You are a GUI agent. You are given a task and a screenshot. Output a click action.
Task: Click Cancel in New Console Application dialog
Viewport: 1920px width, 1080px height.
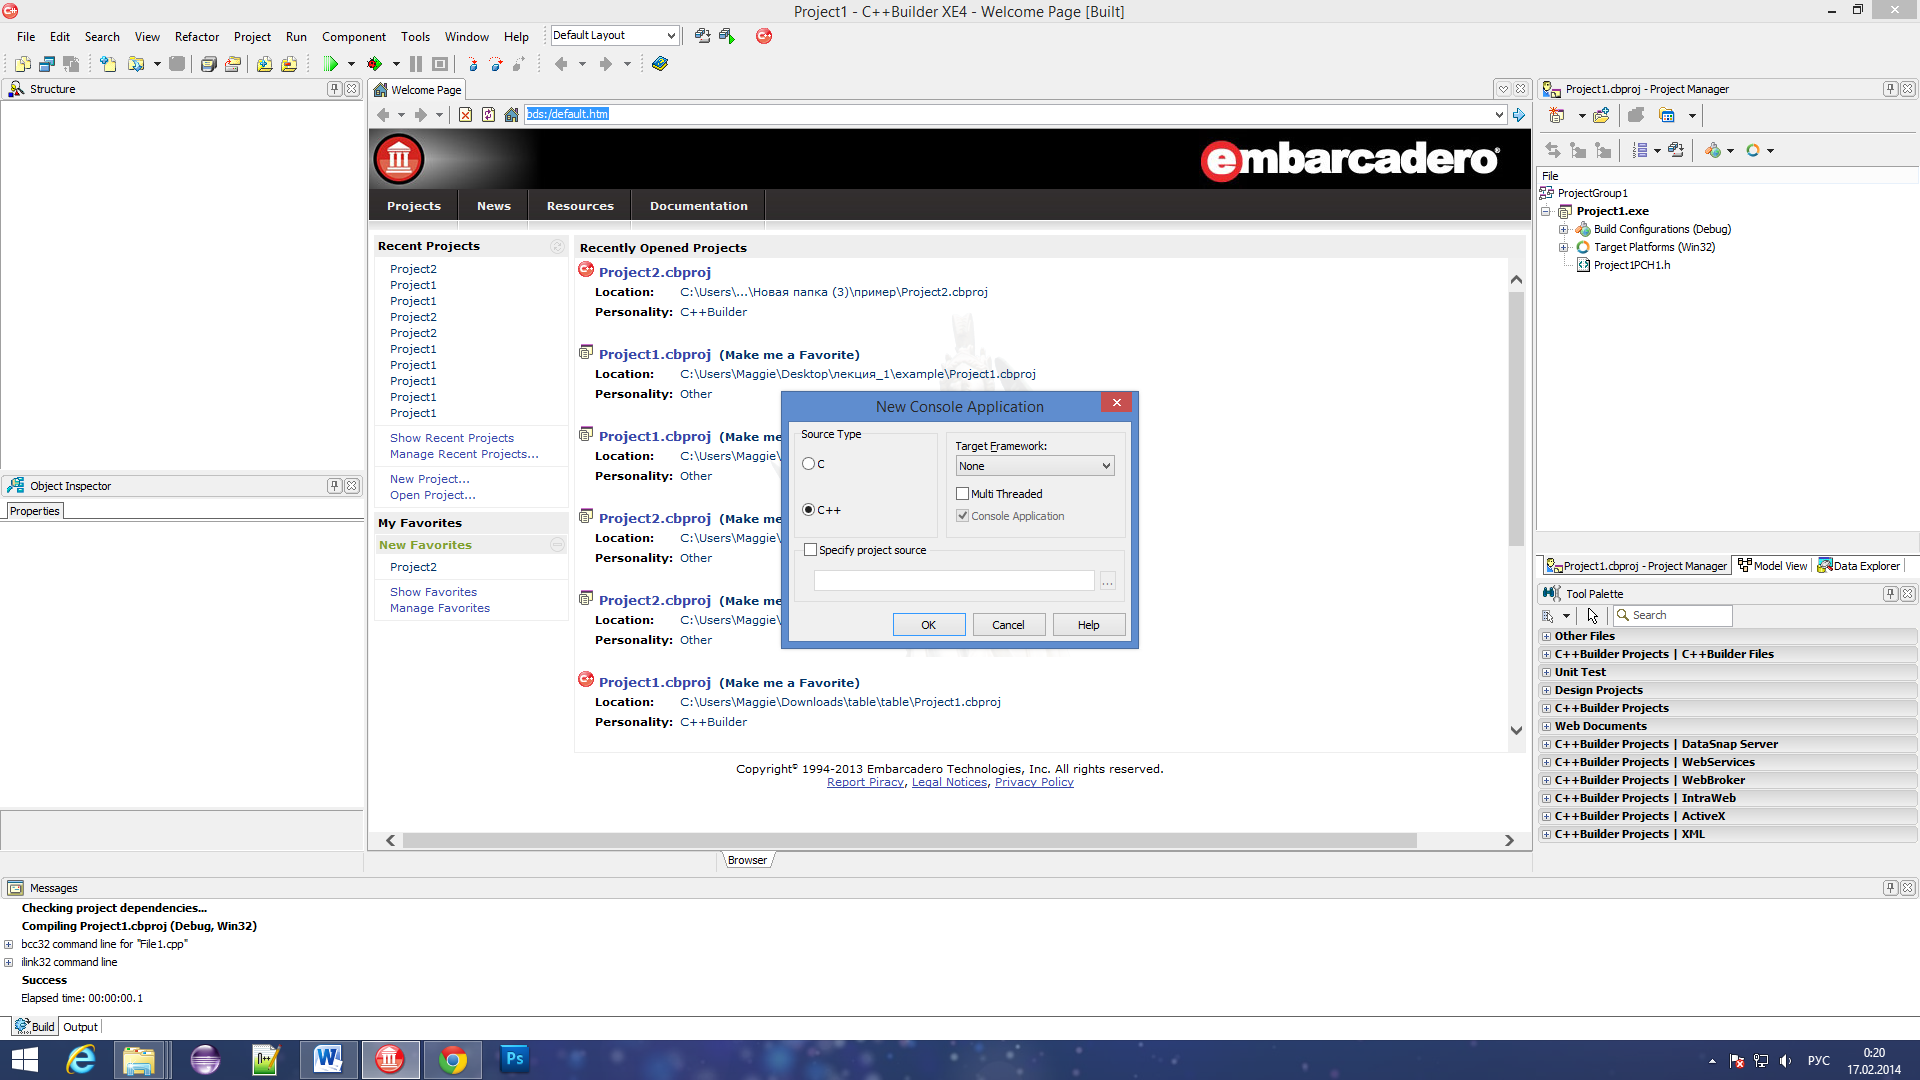[x=1008, y=625]
